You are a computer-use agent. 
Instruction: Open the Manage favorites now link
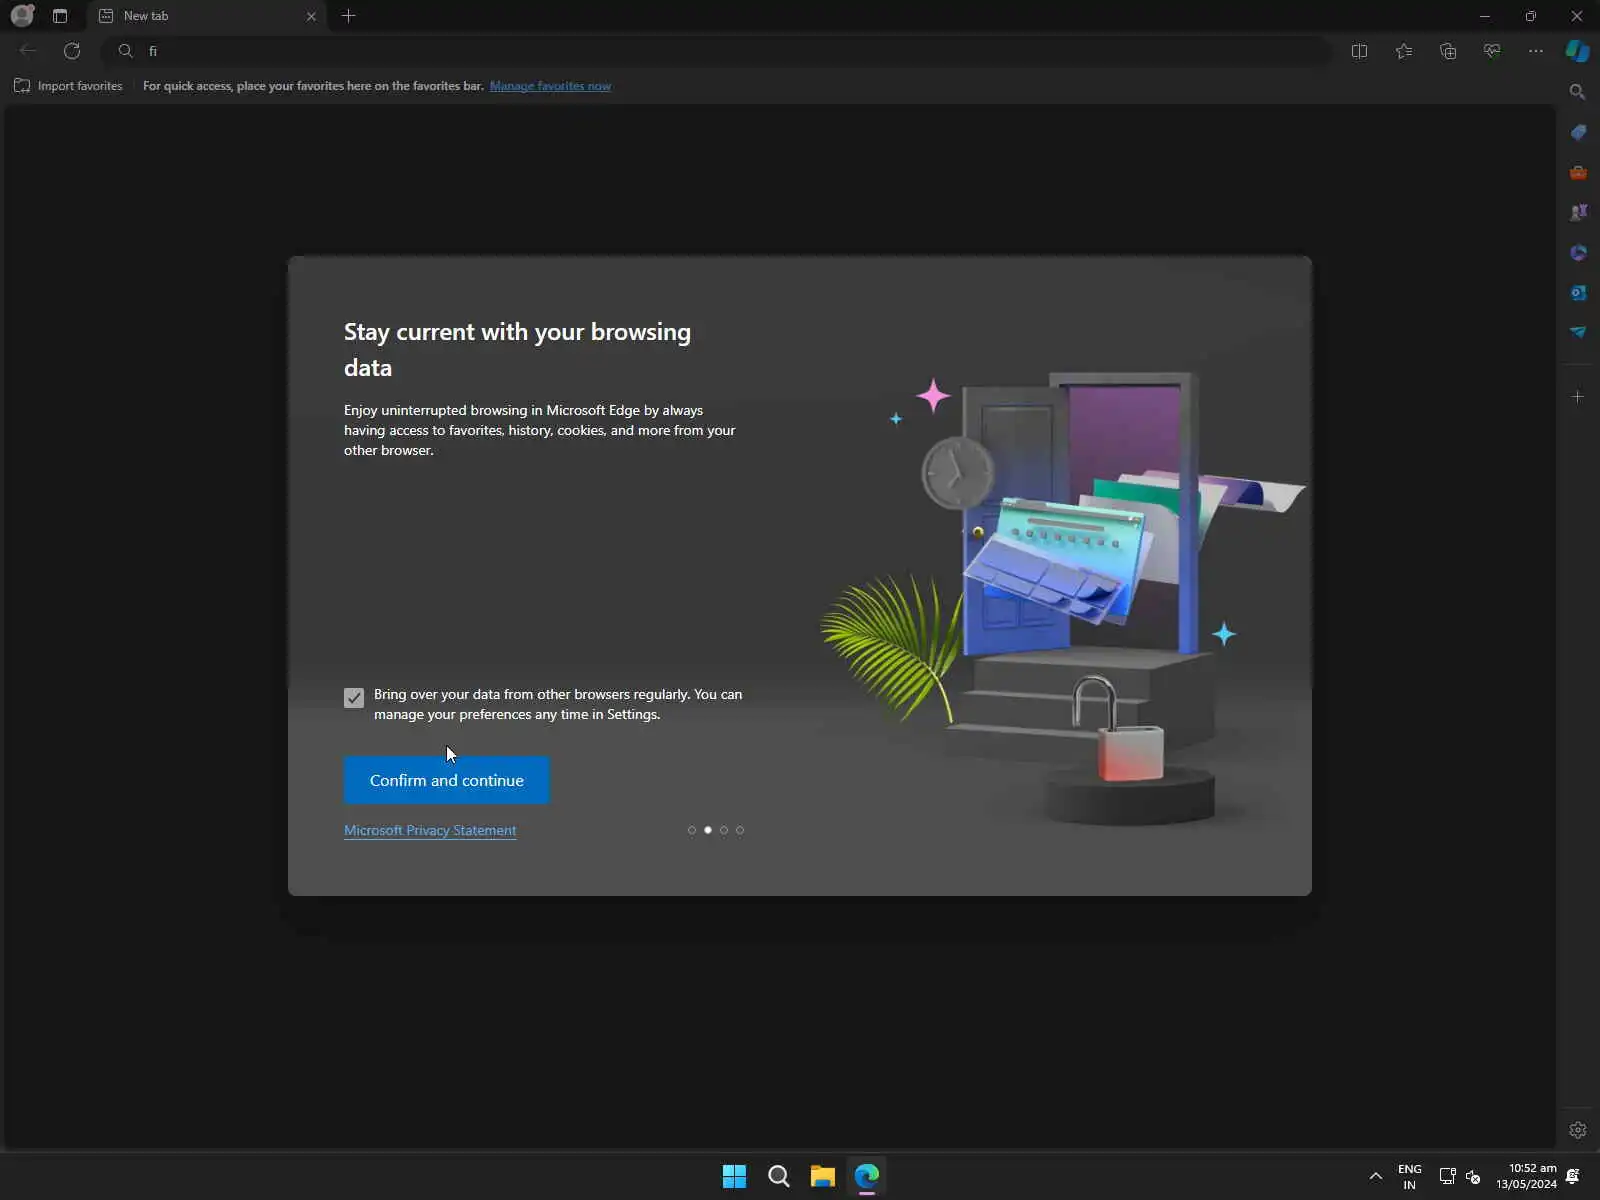click(x=550, y=86)
